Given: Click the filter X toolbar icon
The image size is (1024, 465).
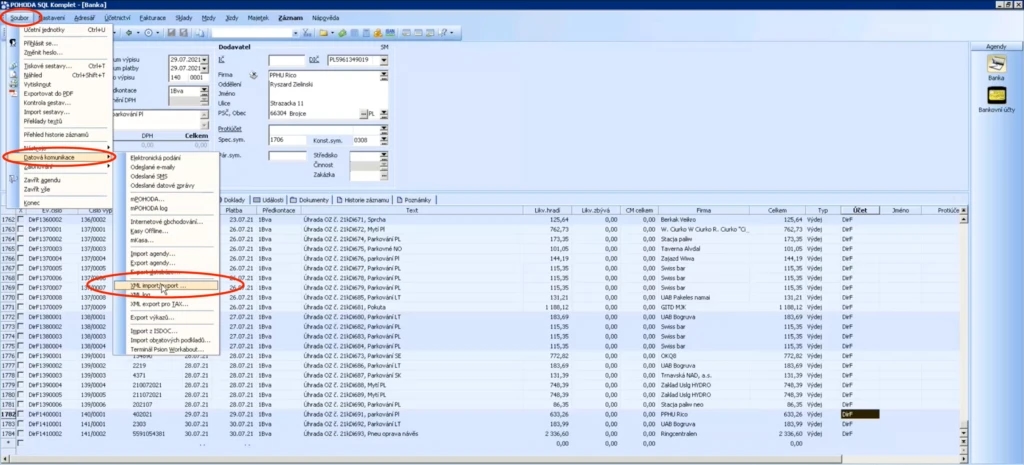Looking at the screenshot, I should click(x=306, y=33).
